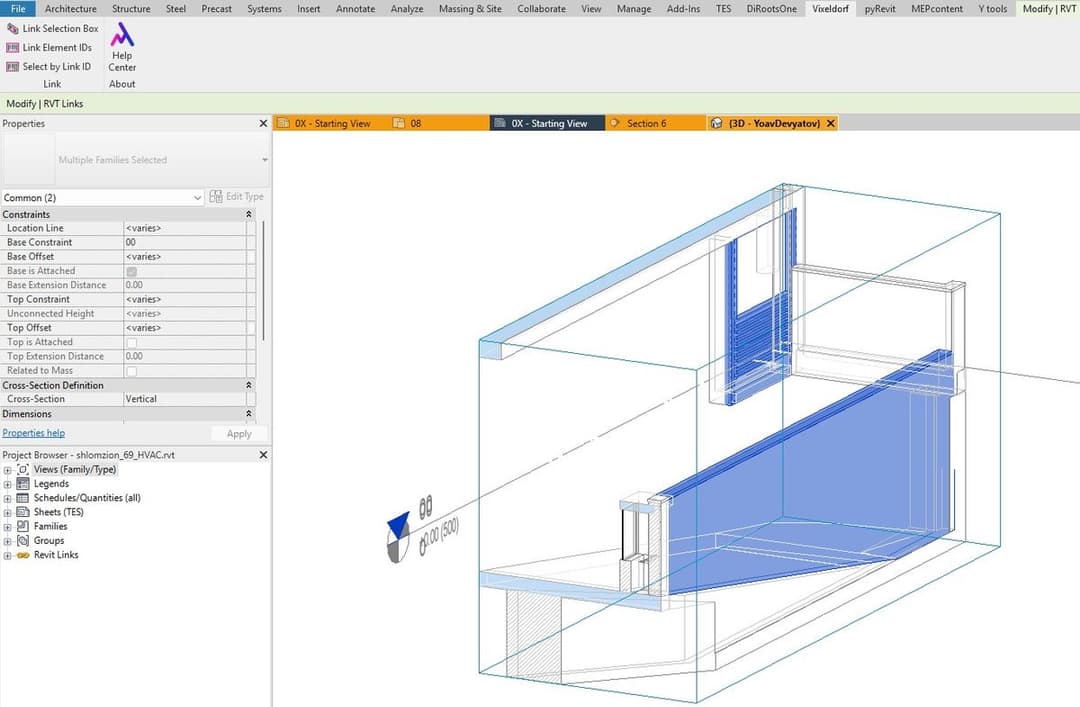Click the Properties panel vertical scrollbar

[x=263, y=280]
